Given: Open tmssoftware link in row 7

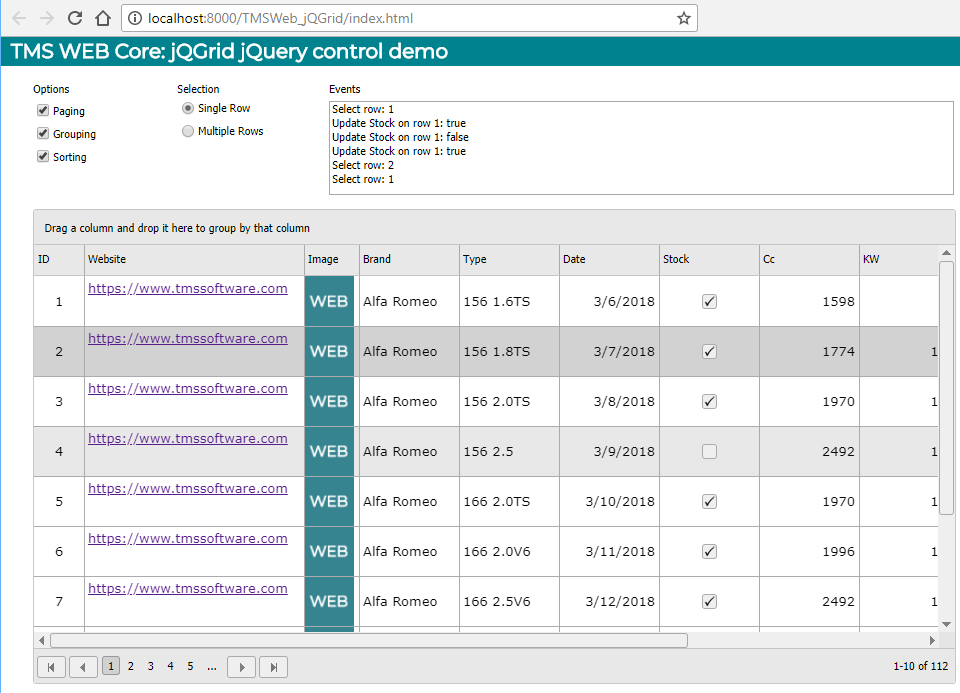Looking at the screenshot, I should coord(187,588).
